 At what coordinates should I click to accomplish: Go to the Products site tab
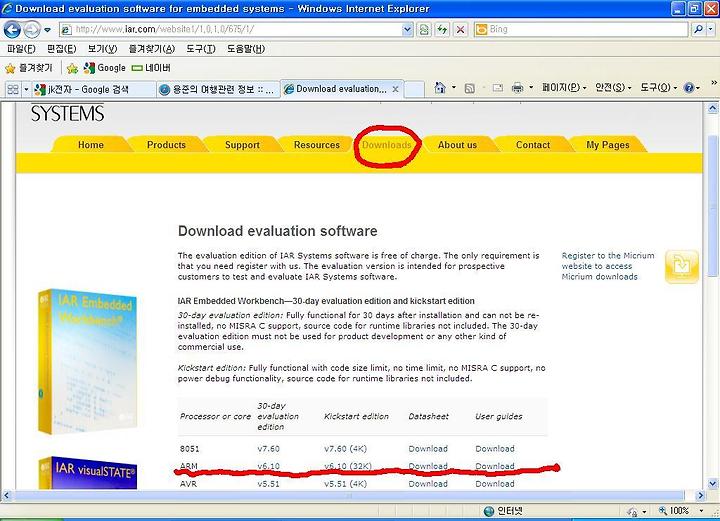[166, 145]
